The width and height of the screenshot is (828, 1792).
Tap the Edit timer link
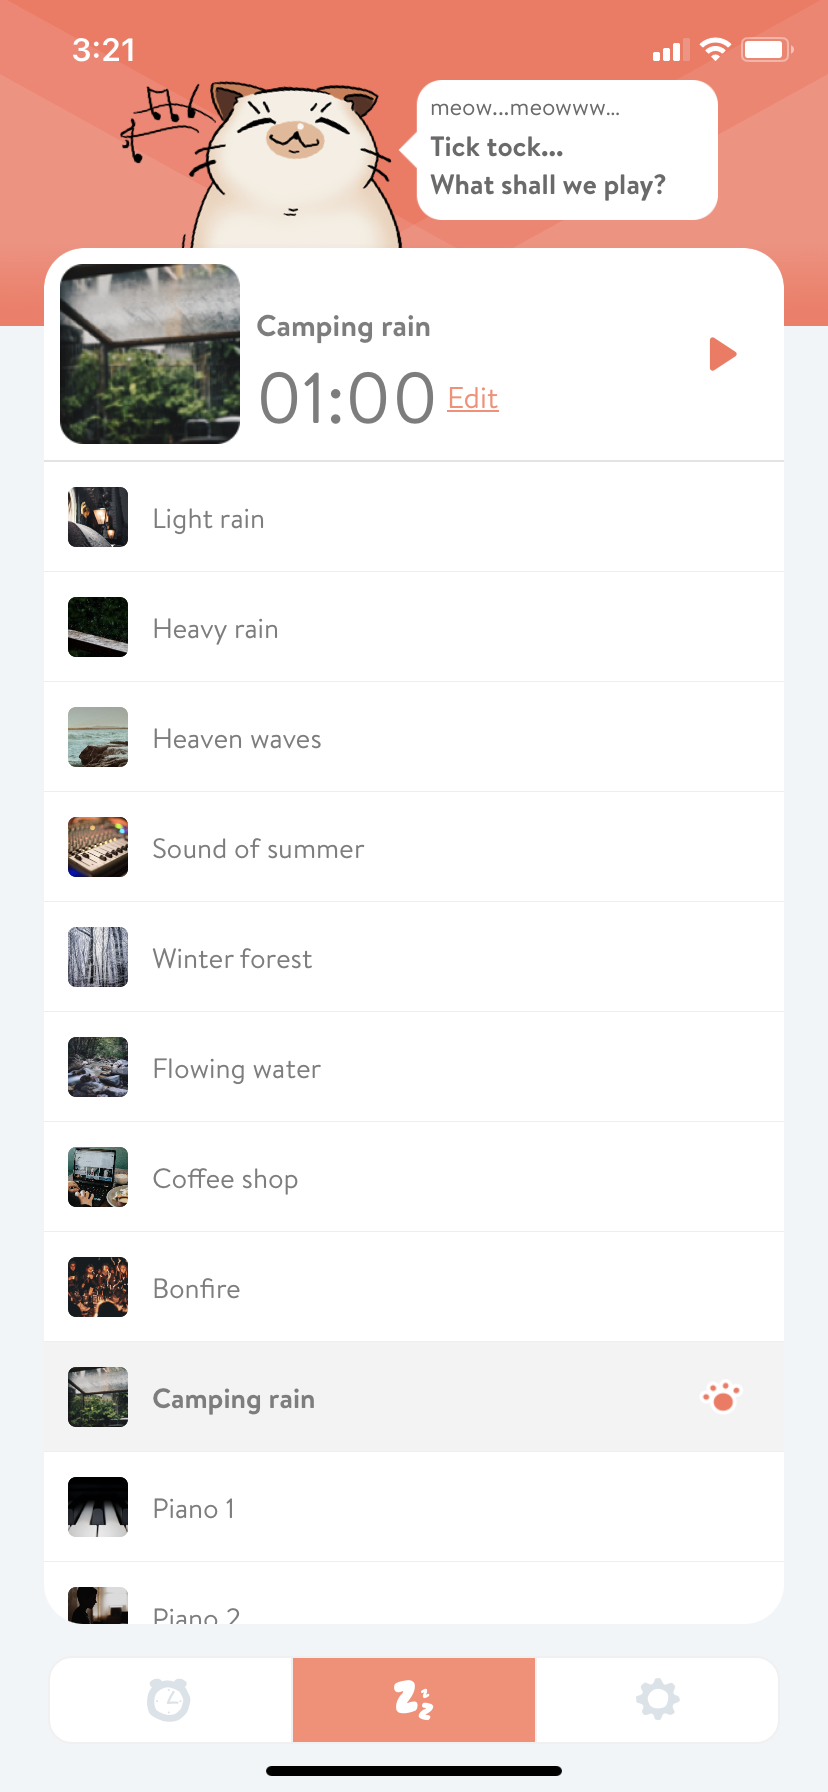click(x=472, y=399)
